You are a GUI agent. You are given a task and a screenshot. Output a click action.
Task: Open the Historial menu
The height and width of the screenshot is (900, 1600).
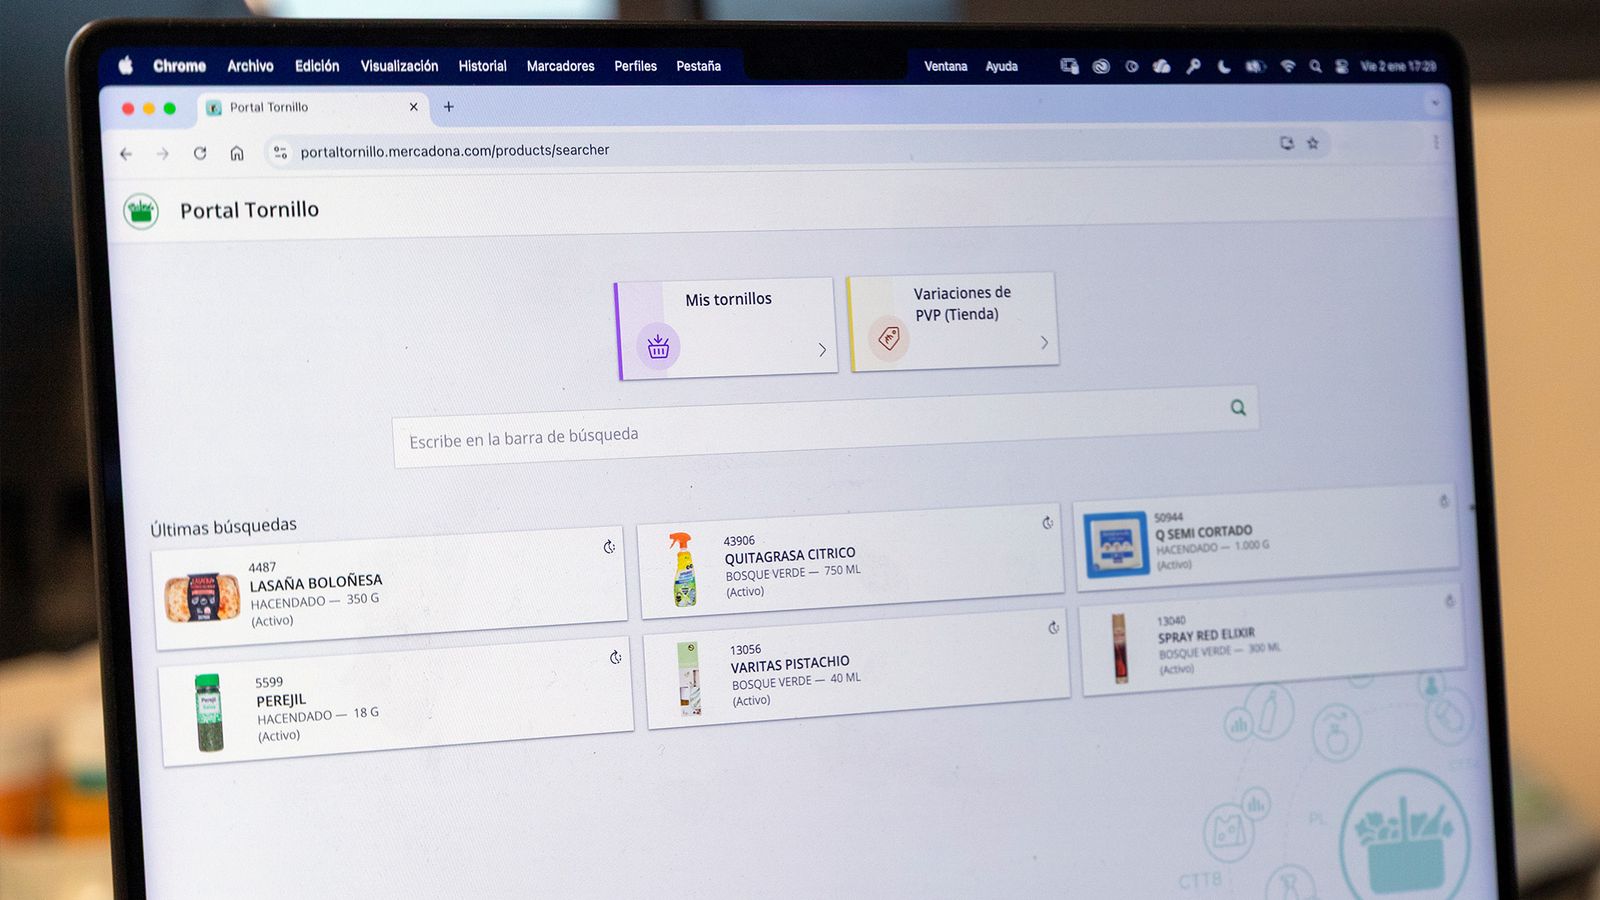(482, 66)
